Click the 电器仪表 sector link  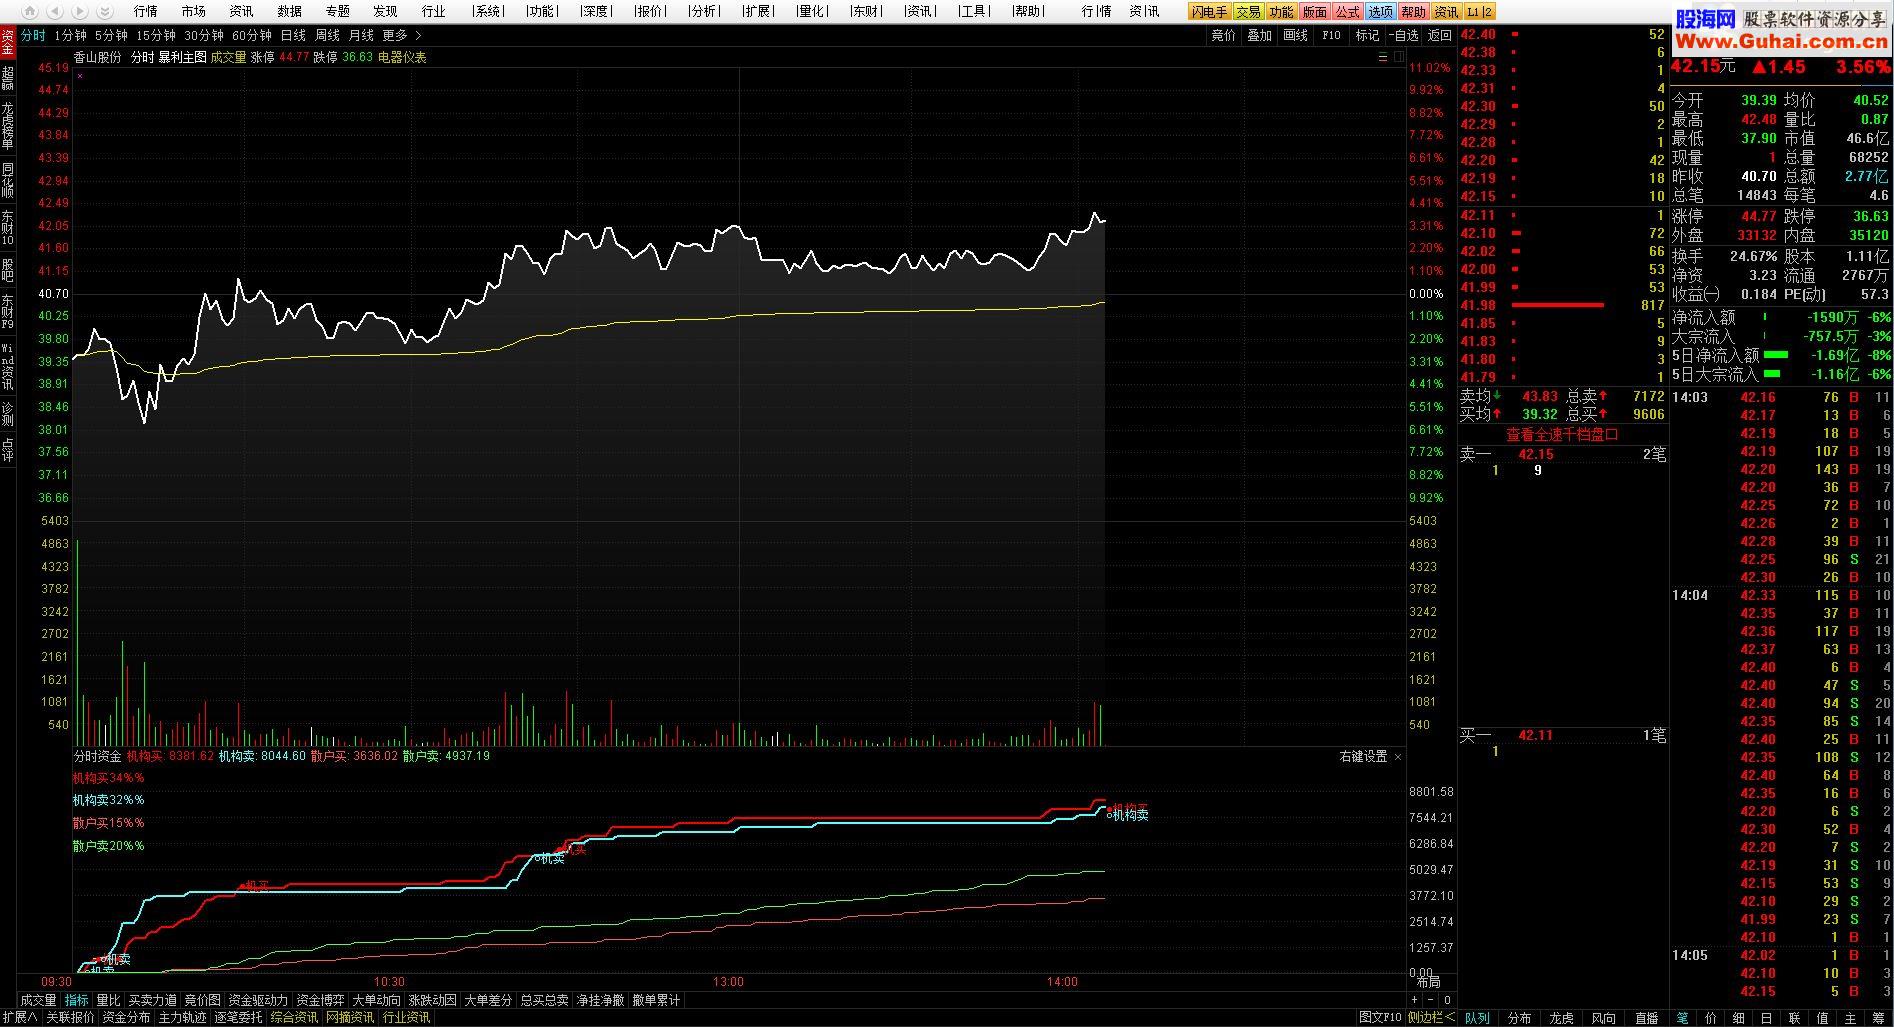click(x=402, y=57)
